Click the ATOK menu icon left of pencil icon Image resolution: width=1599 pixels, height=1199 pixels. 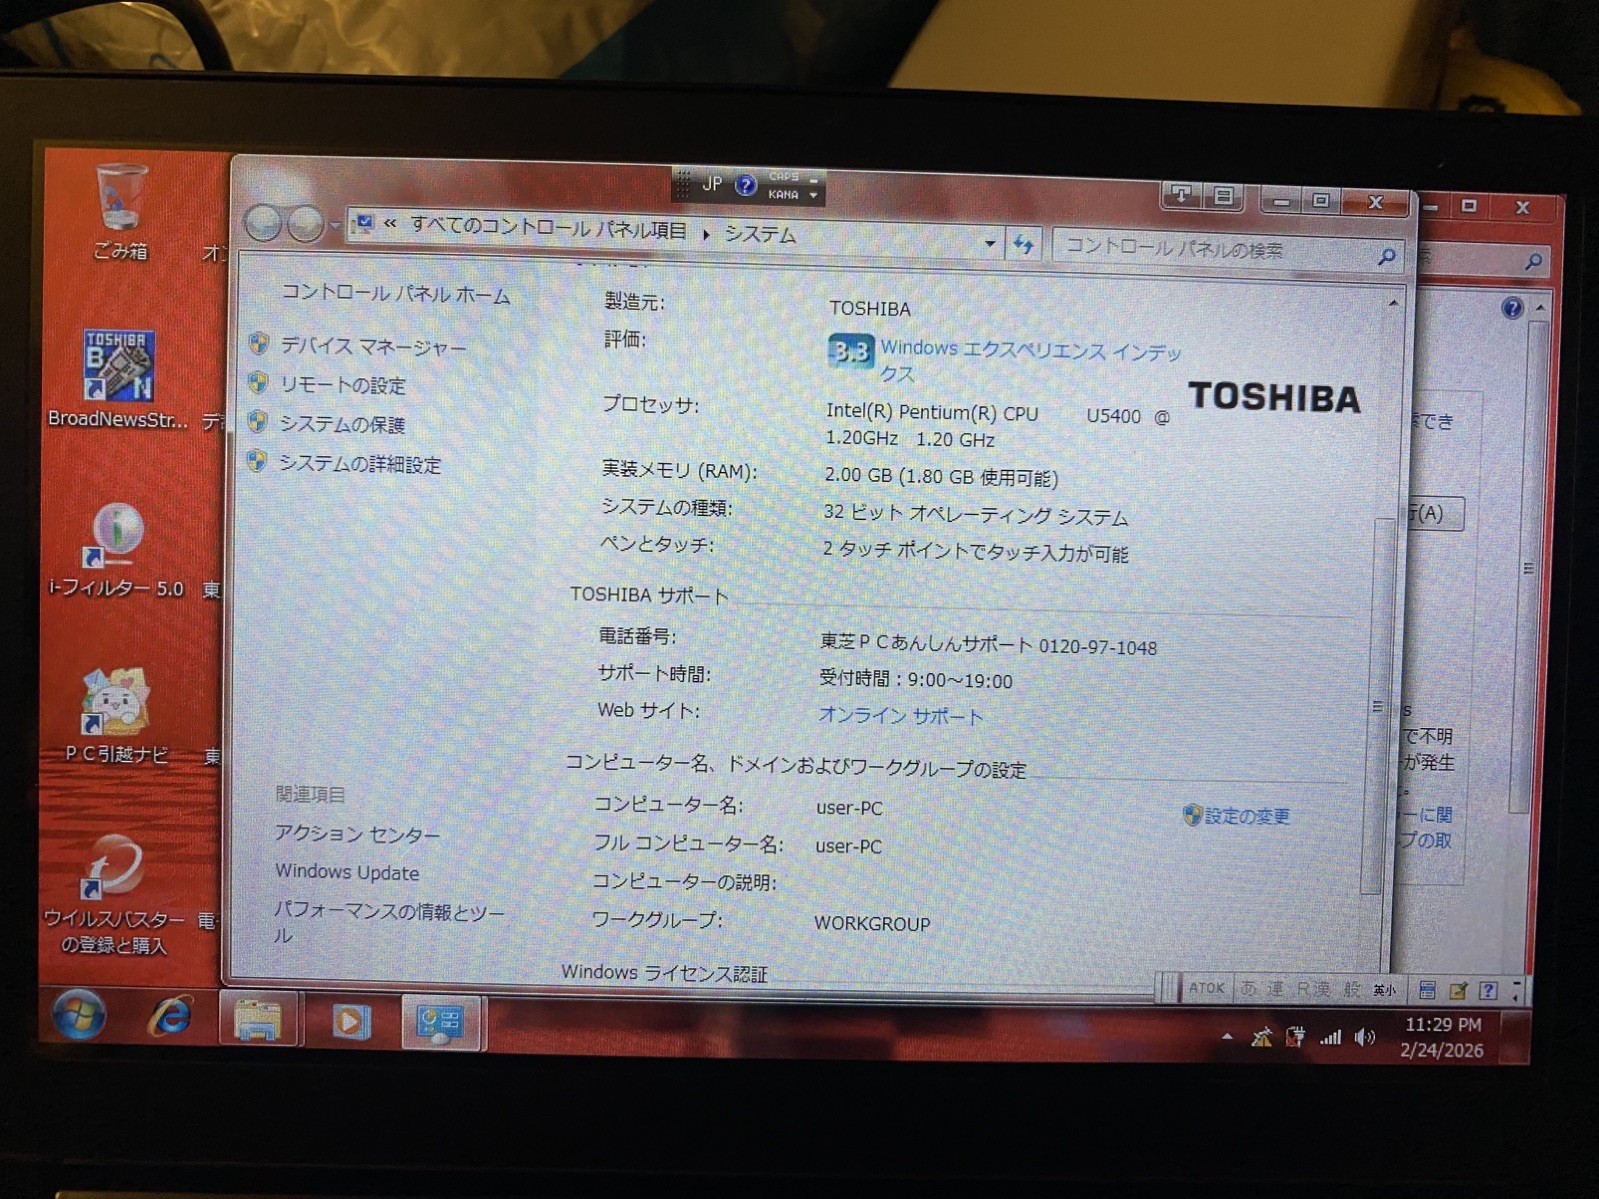click(x=1427, y=990)
